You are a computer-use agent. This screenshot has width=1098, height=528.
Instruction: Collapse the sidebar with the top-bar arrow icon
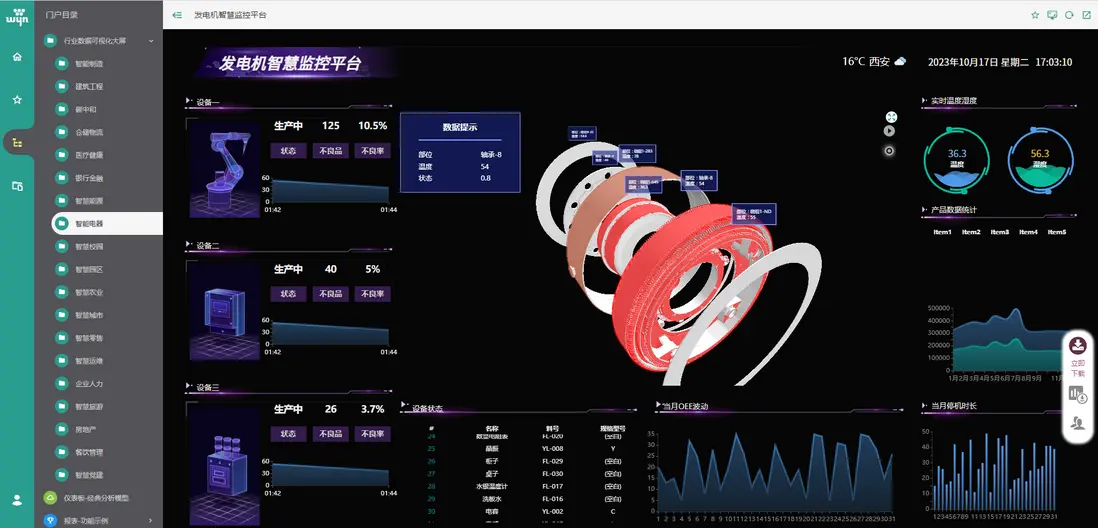[177, 15]
